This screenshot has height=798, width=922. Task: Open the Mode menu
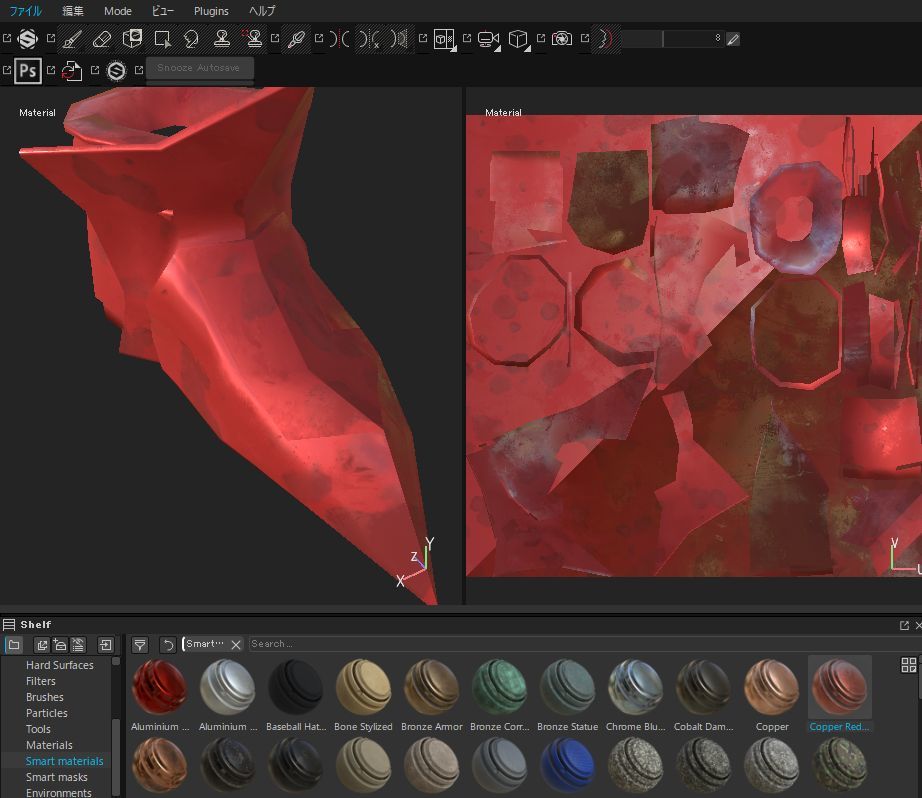(x=118, y=11)
